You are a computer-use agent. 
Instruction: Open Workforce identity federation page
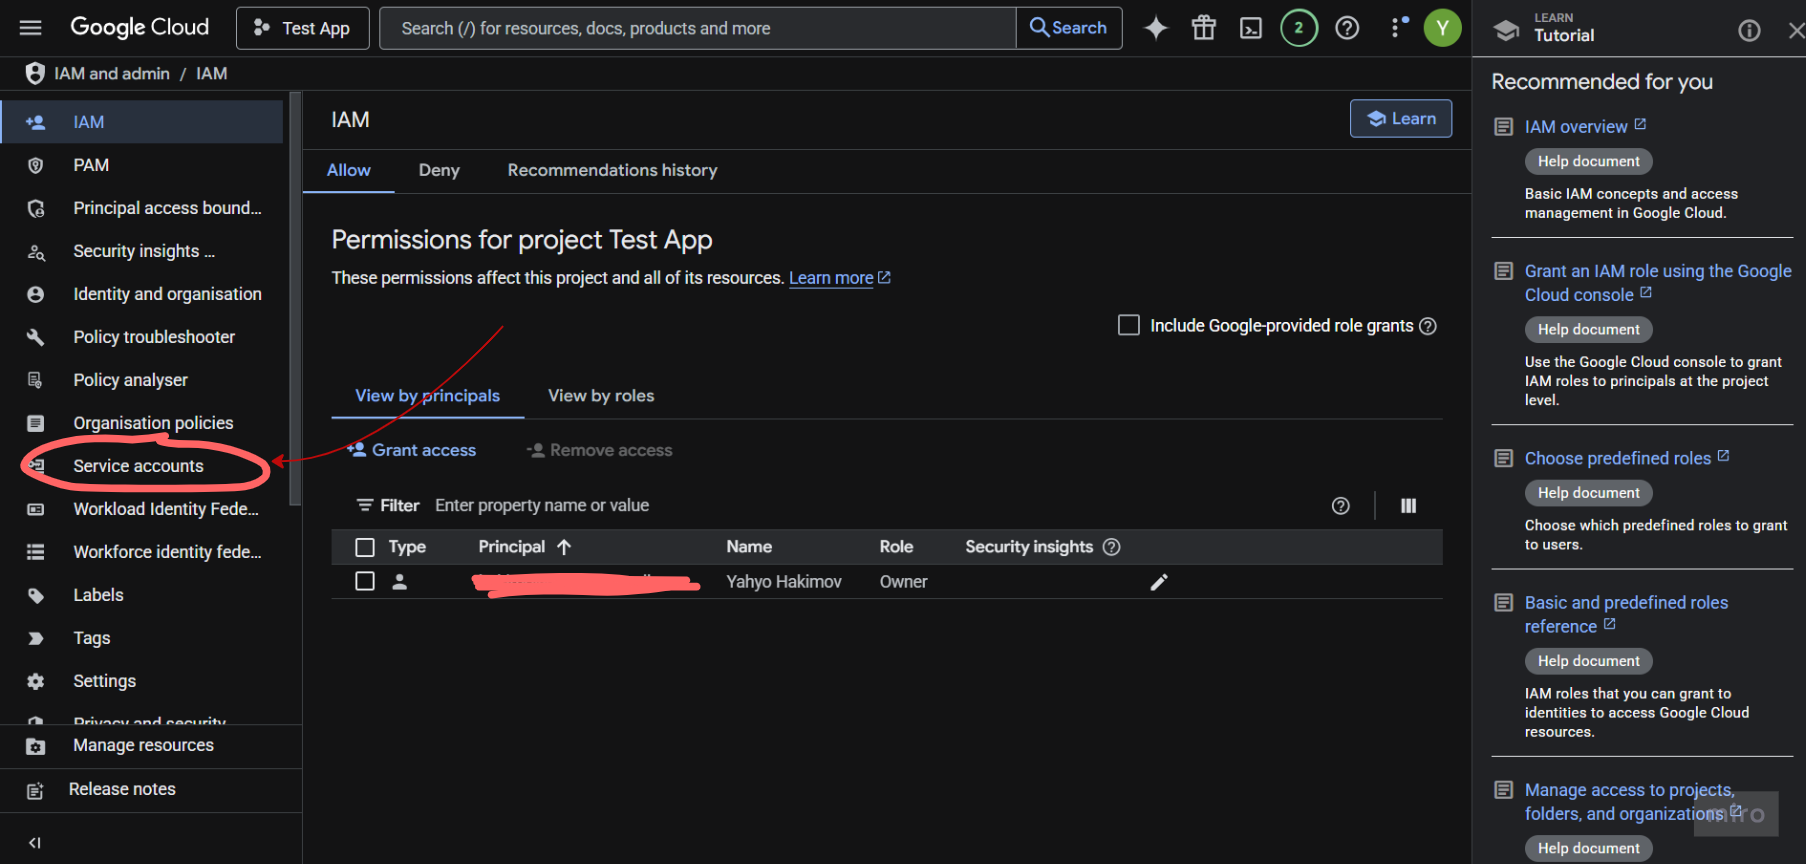[141, 552]
